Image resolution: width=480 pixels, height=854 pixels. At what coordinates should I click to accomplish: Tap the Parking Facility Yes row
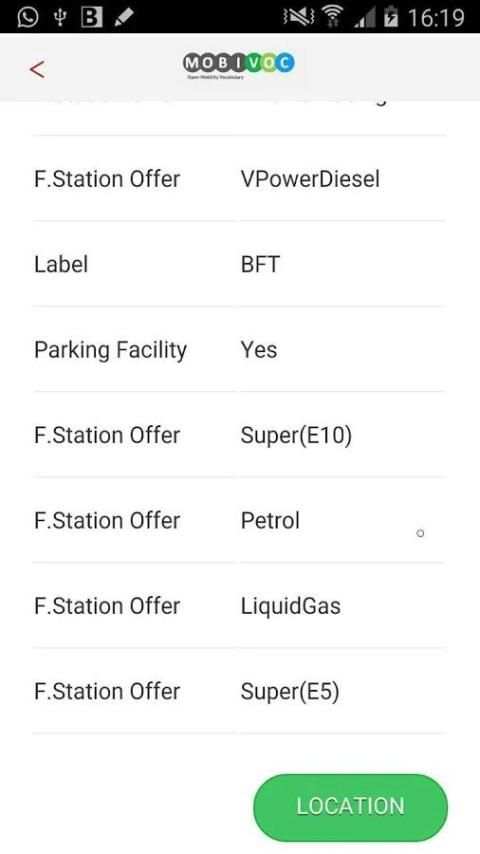[239, 350]
